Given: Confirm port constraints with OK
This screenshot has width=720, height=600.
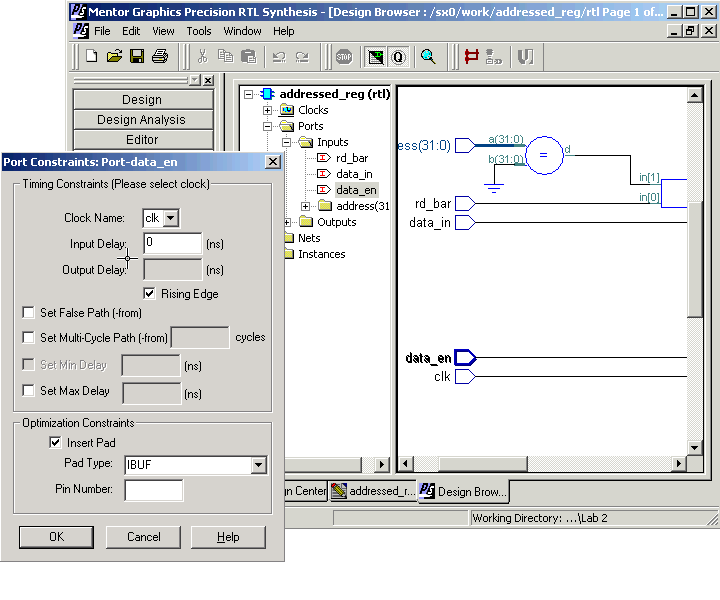Looking at the screenshot, I should point(56,537).
